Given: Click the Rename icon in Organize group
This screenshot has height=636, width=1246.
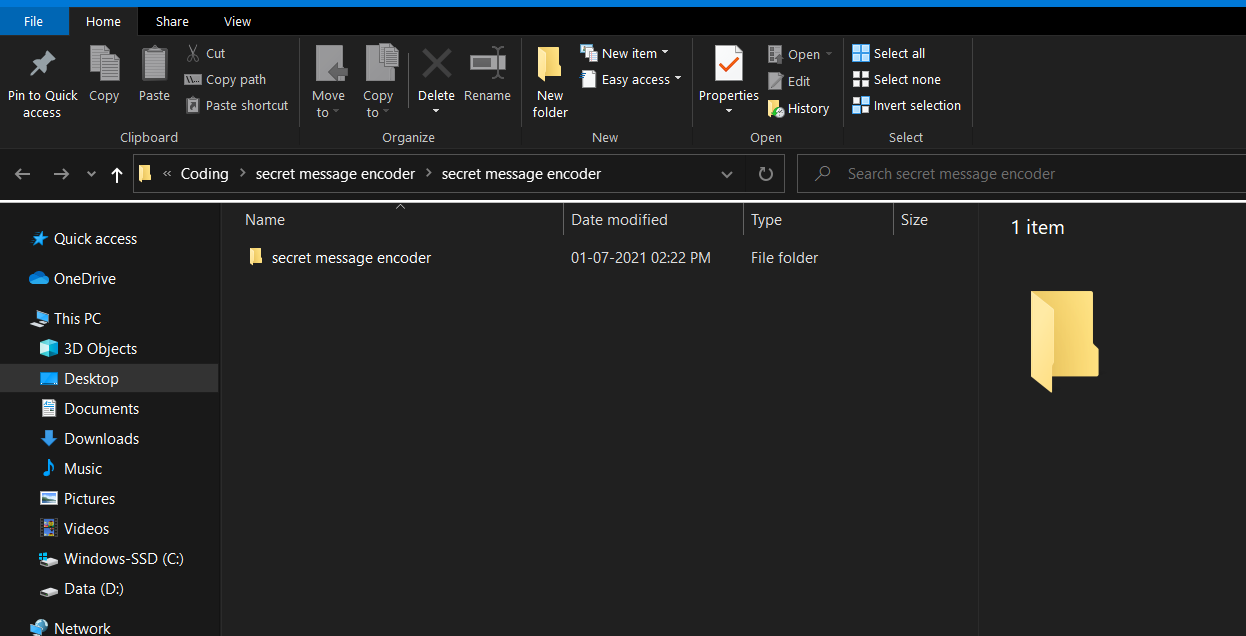Looking at the screenshot, I should click(x=487, y=65).
